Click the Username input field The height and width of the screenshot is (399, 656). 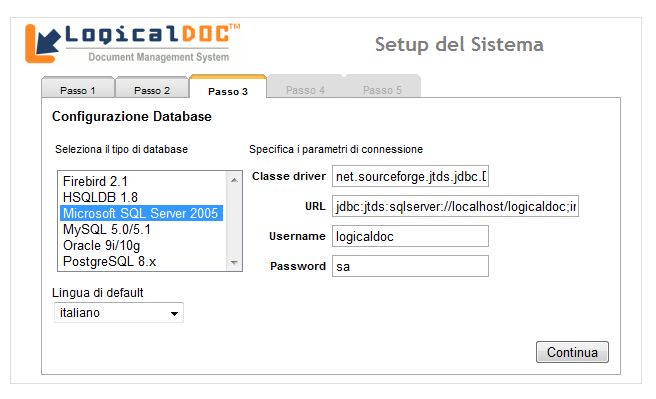tap(410, 236)
